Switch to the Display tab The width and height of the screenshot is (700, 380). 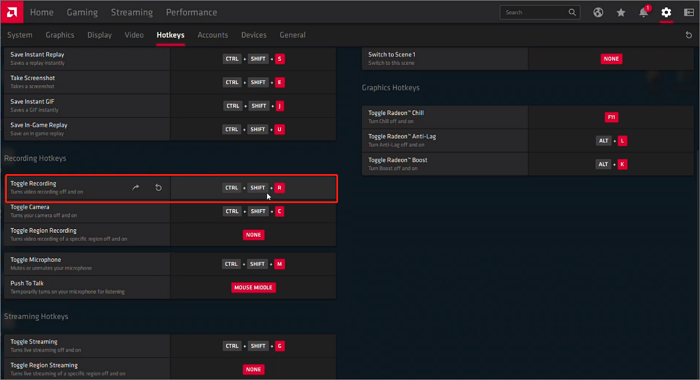click(100, 35)
